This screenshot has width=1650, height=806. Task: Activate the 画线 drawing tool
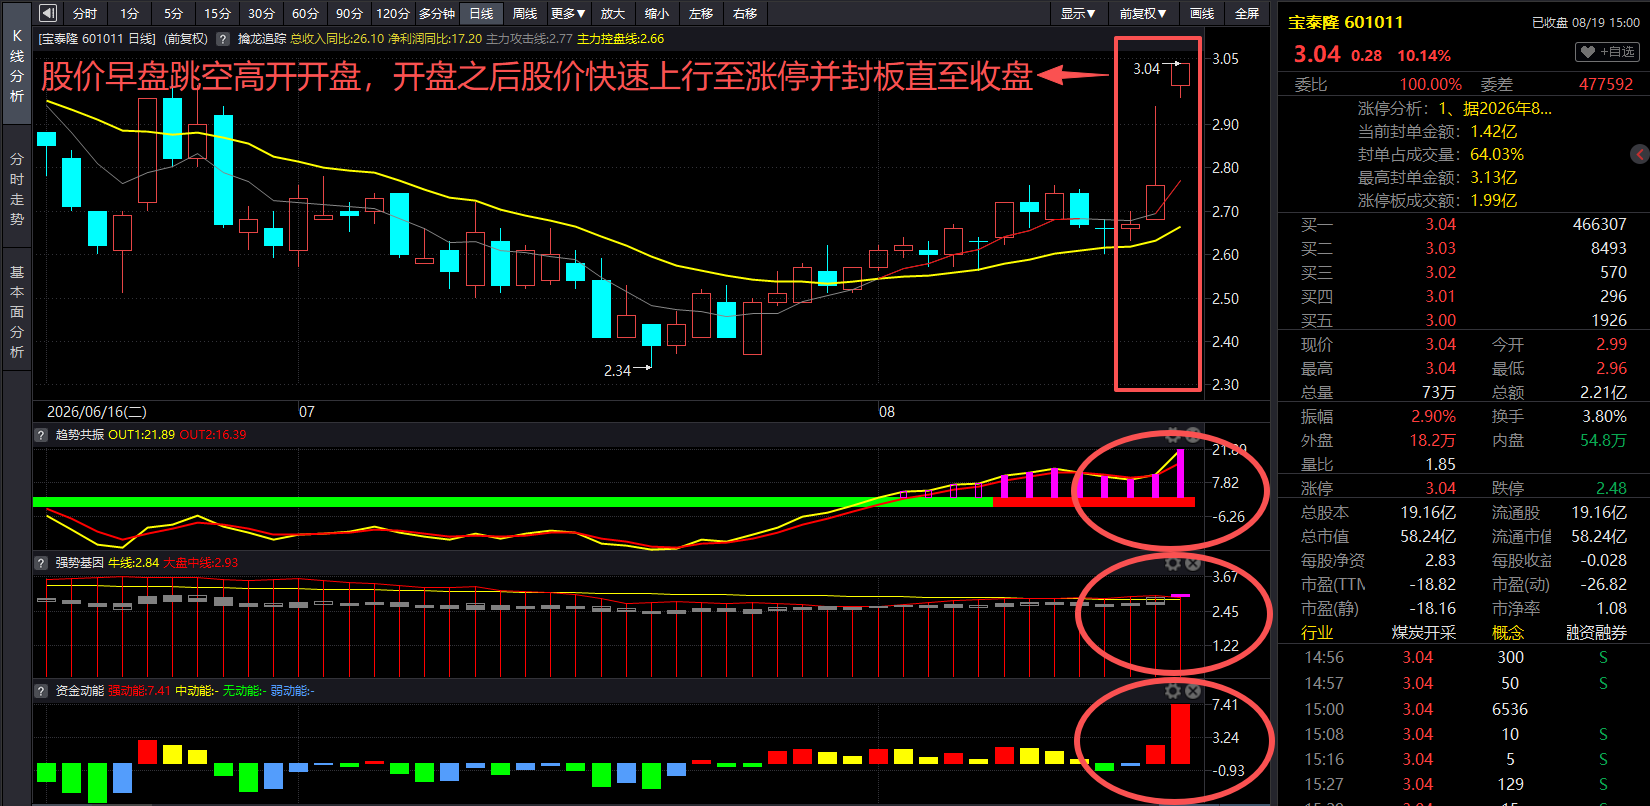click(x=1202, y=13)
